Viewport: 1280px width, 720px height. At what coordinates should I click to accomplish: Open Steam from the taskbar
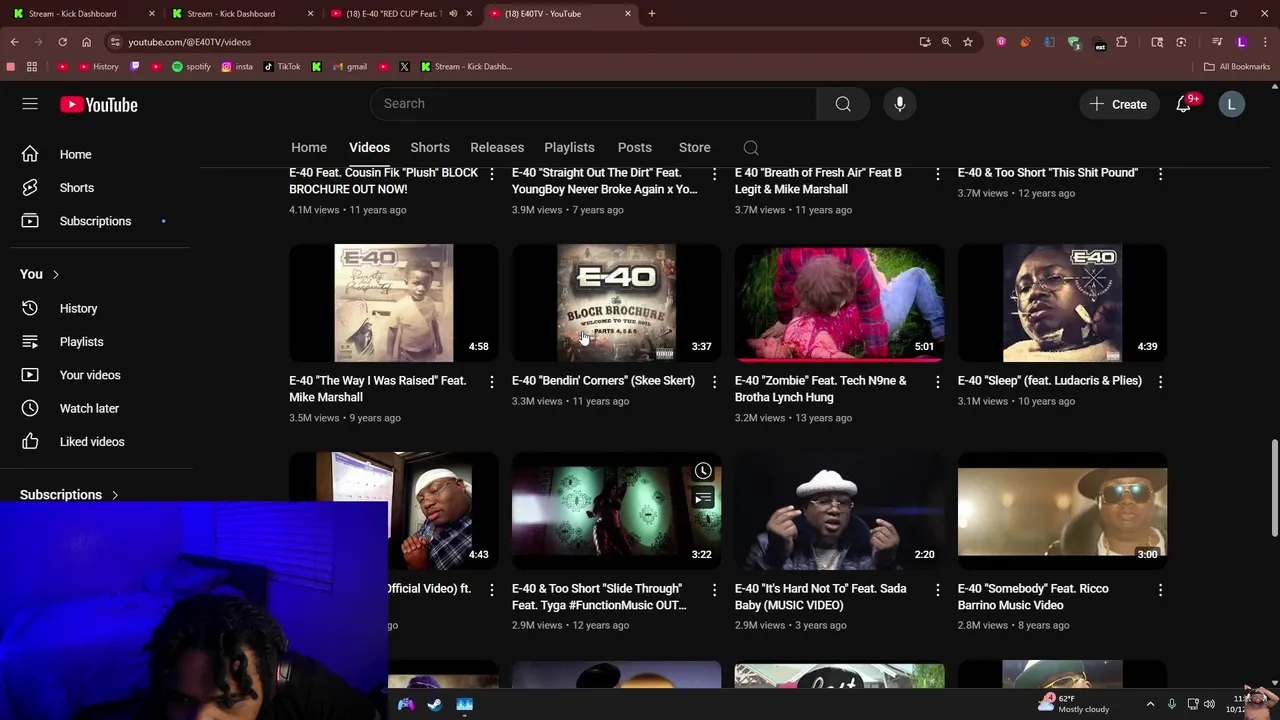pyautogui.click(x=435, y=704)
